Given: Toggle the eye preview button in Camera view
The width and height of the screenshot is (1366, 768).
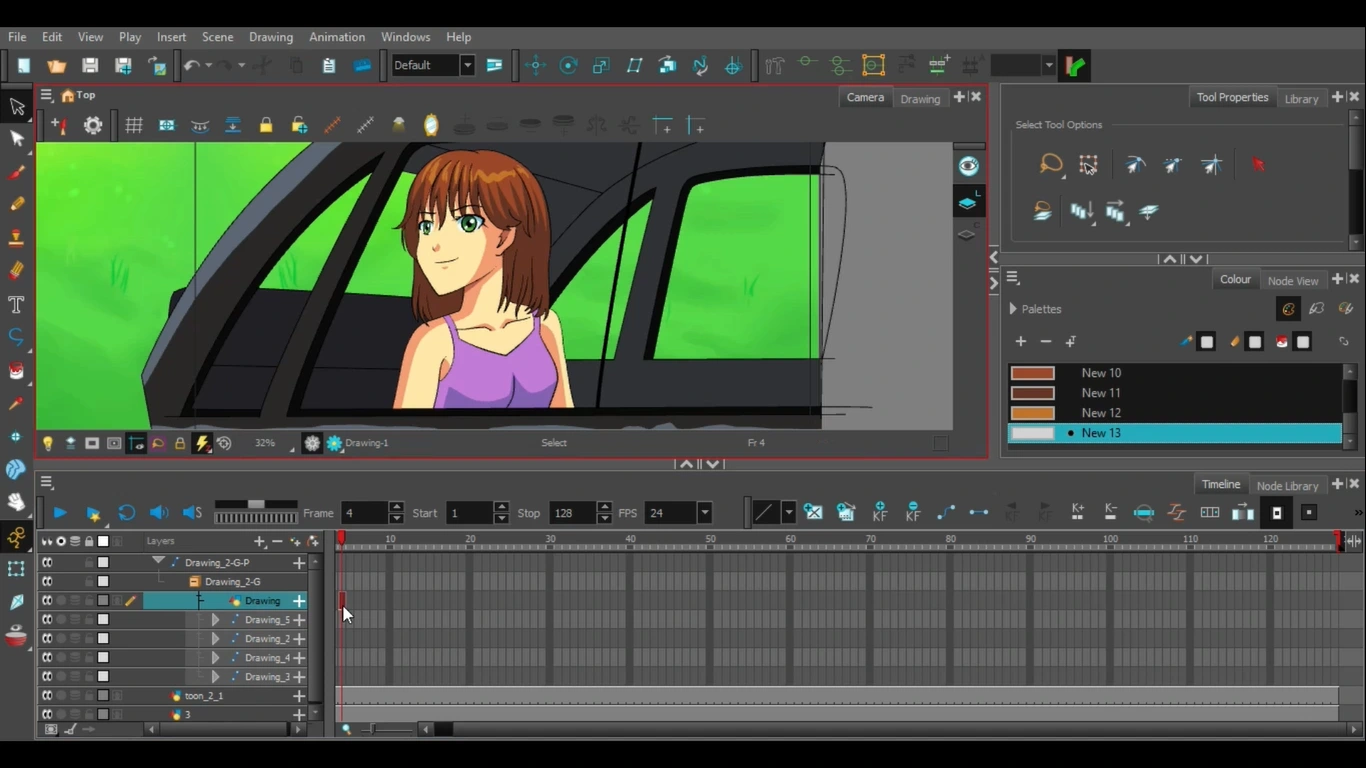Looking at the screenshot, I should coord(968,167).
